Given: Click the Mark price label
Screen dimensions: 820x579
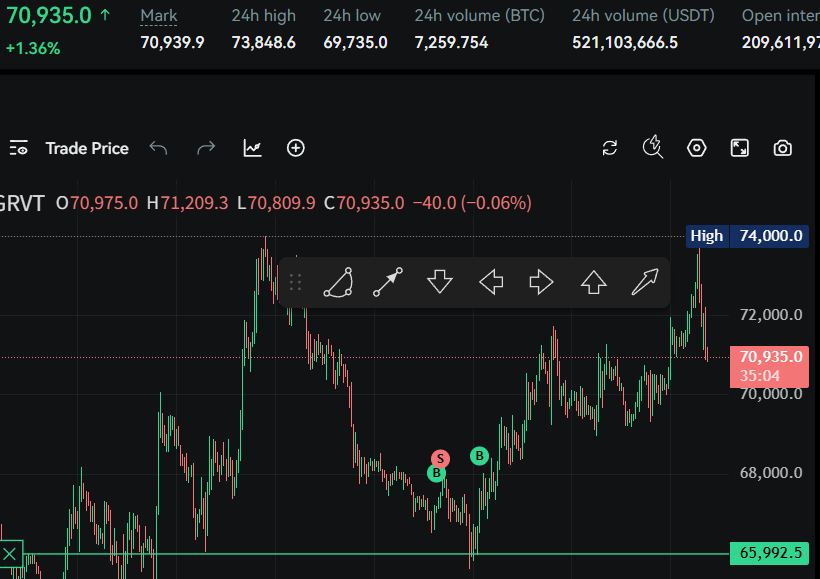Looking at the screenshot, I should tap(159, 16).
